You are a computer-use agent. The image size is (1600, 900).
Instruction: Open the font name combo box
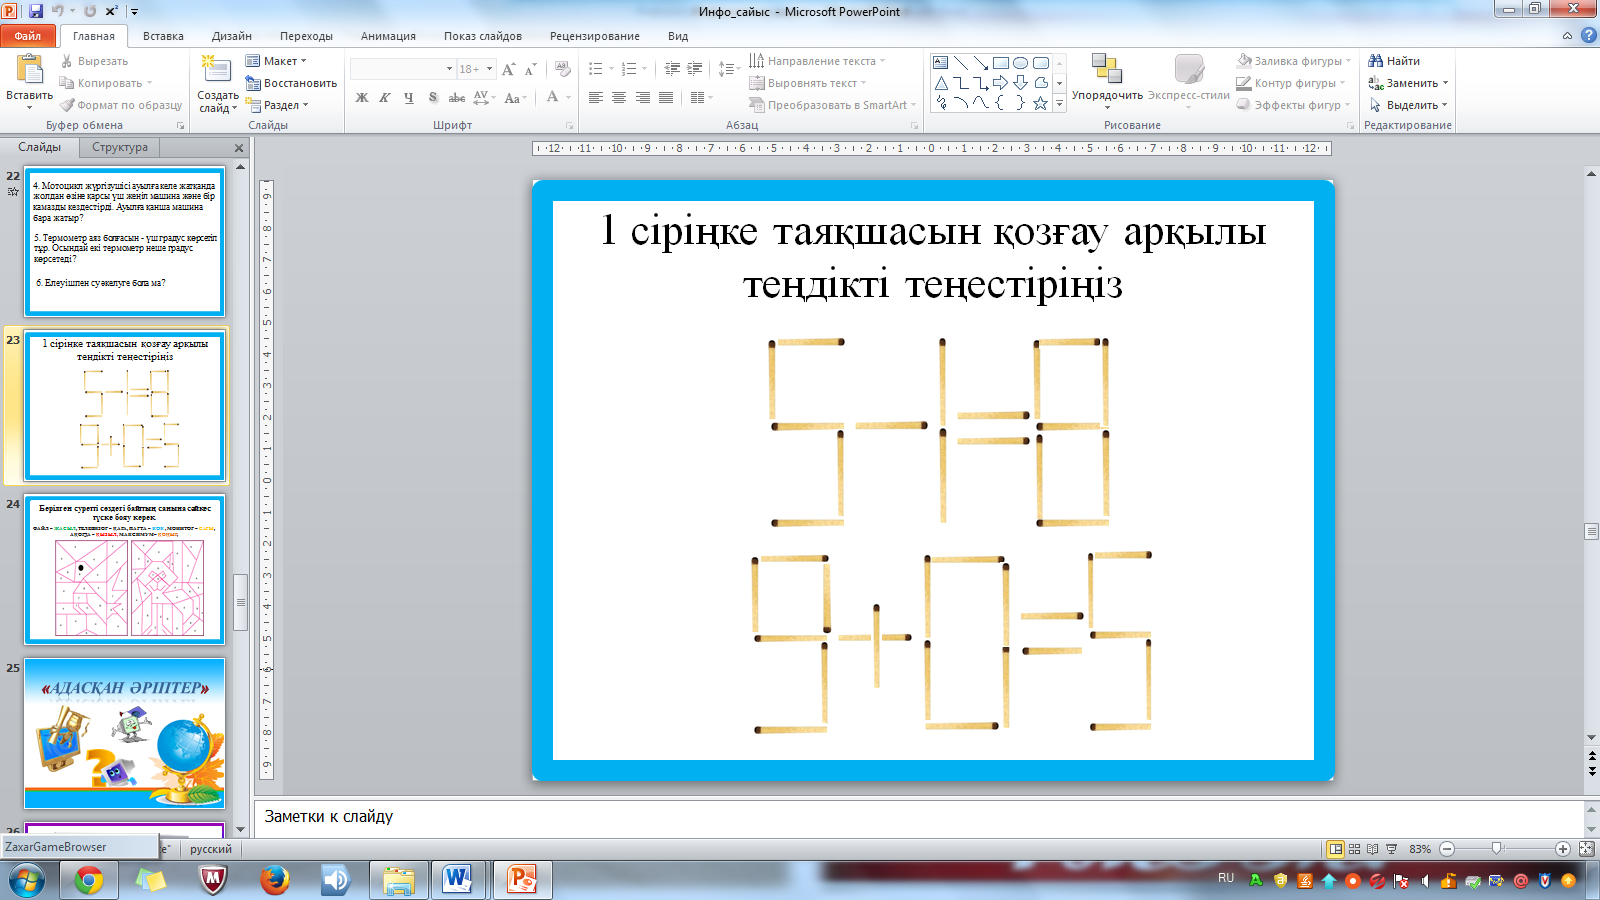click(402, 69)
